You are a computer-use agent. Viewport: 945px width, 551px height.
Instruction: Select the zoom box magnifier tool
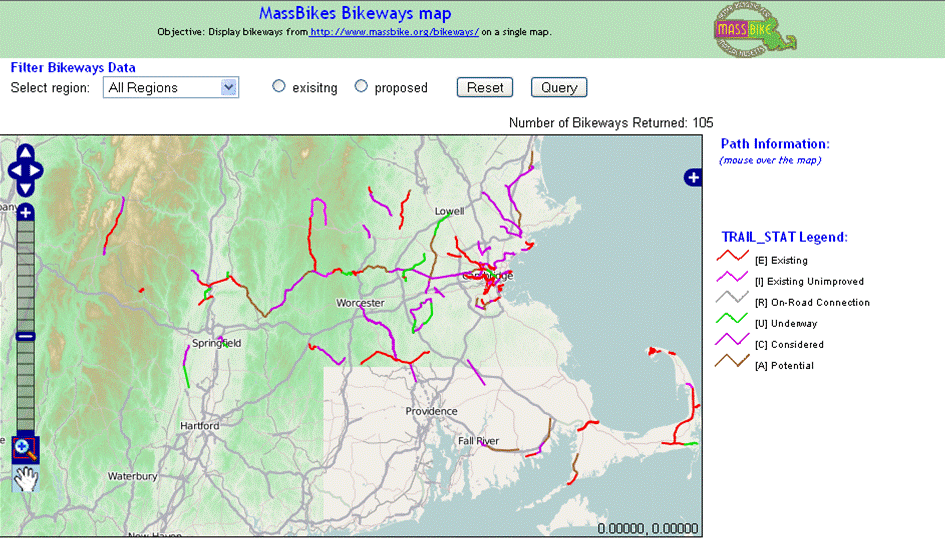(x=25, y=449)
